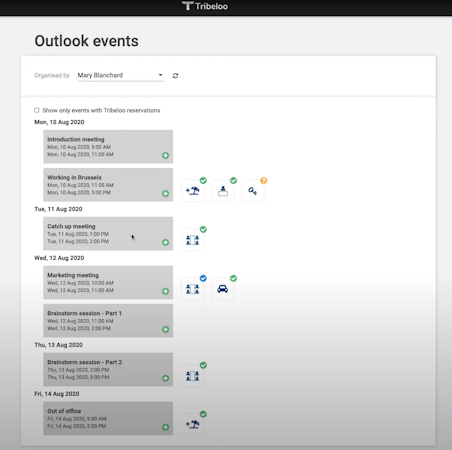The height and width of the screenshot is (450, 452).
Task: Open meeting room icon for Marketing meeting
Action: [x=193, y=289]
